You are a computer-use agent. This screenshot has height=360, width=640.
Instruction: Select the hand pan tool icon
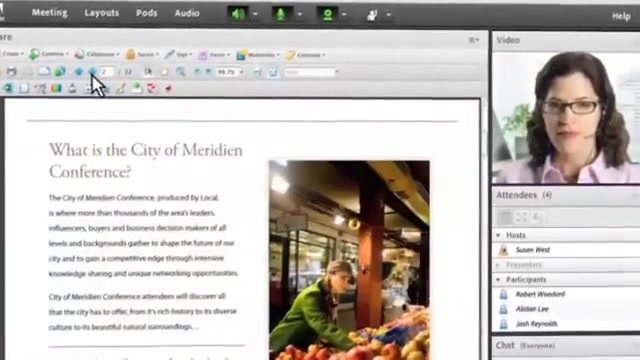coord(164,72)
